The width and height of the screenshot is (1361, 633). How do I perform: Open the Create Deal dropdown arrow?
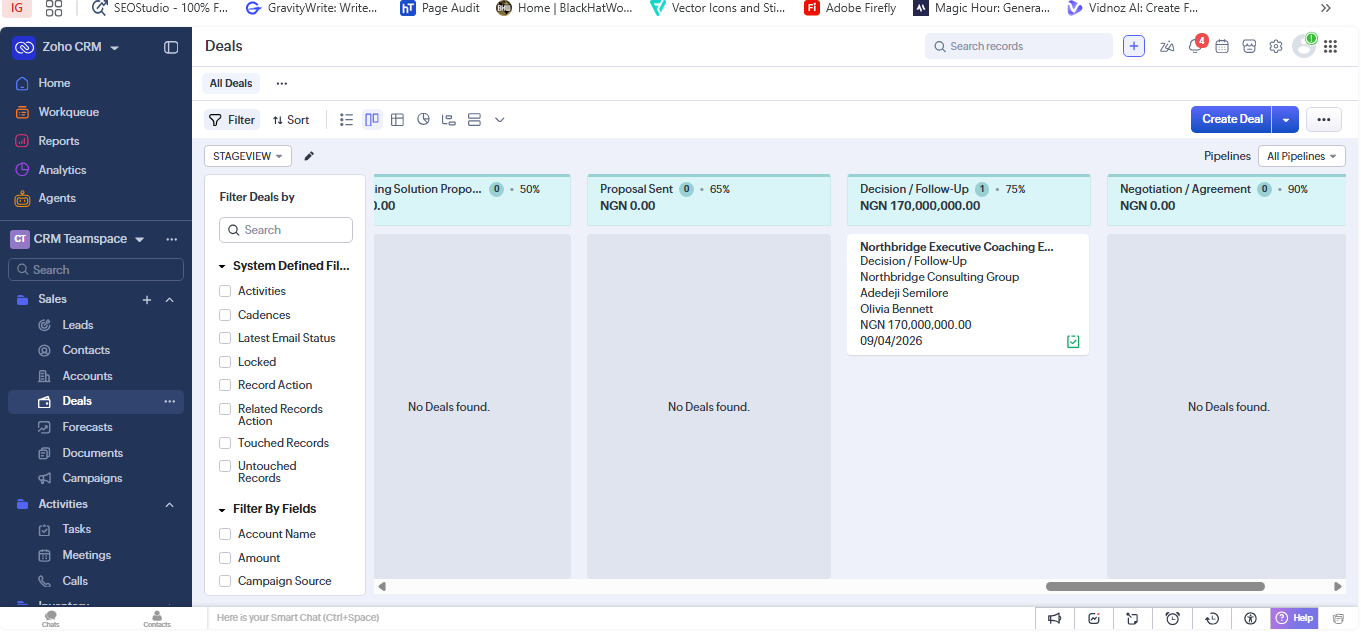click(x=1285, y=120)
